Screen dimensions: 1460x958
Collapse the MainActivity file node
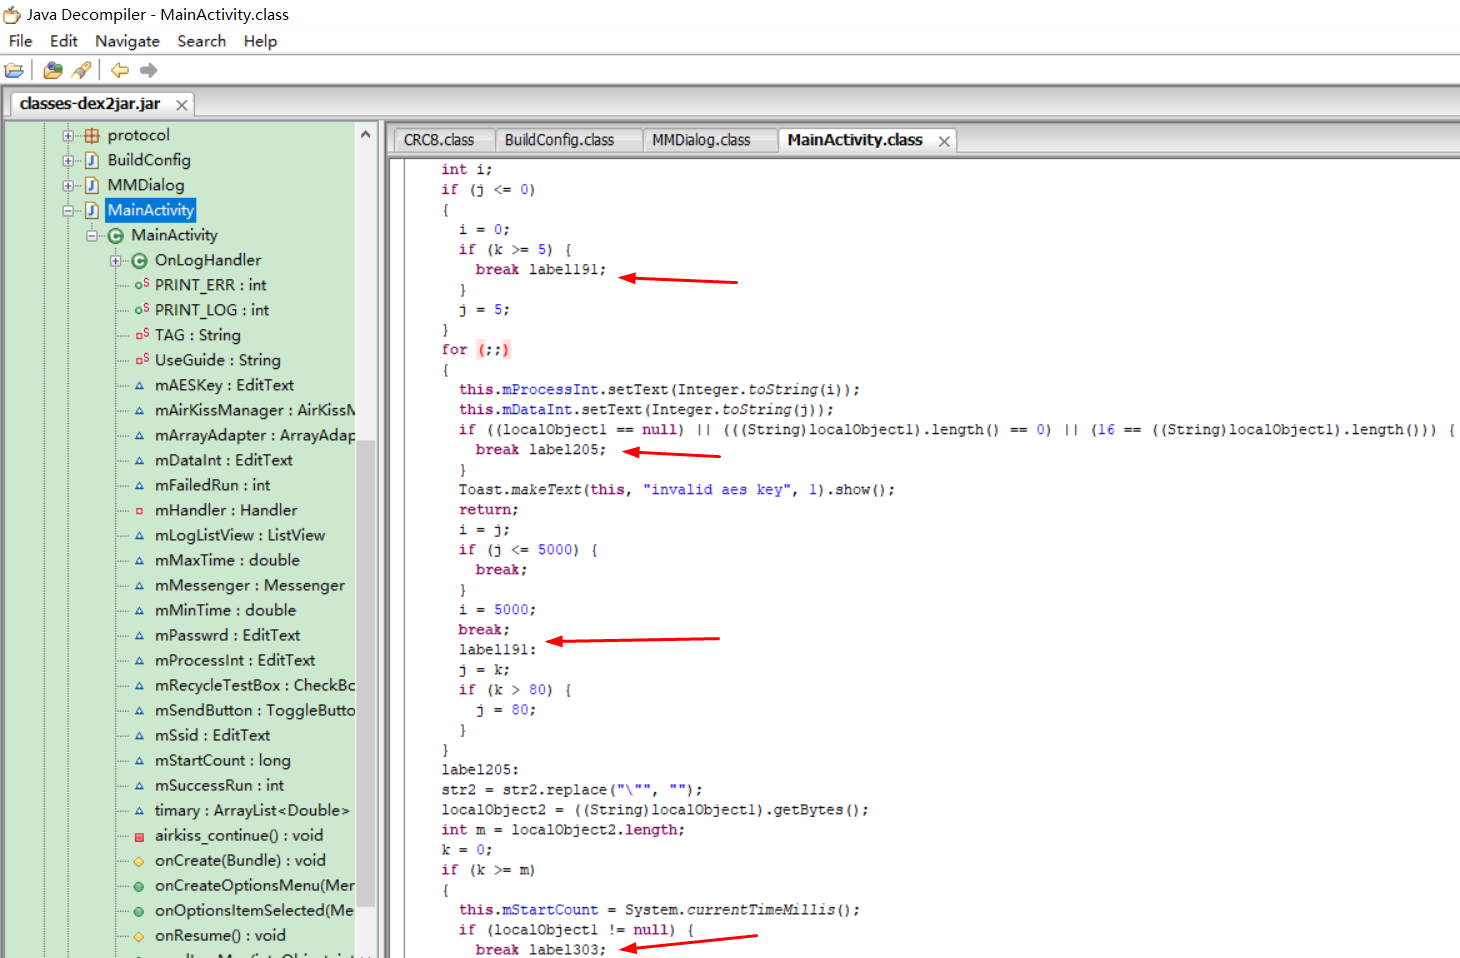pos(68,210)
